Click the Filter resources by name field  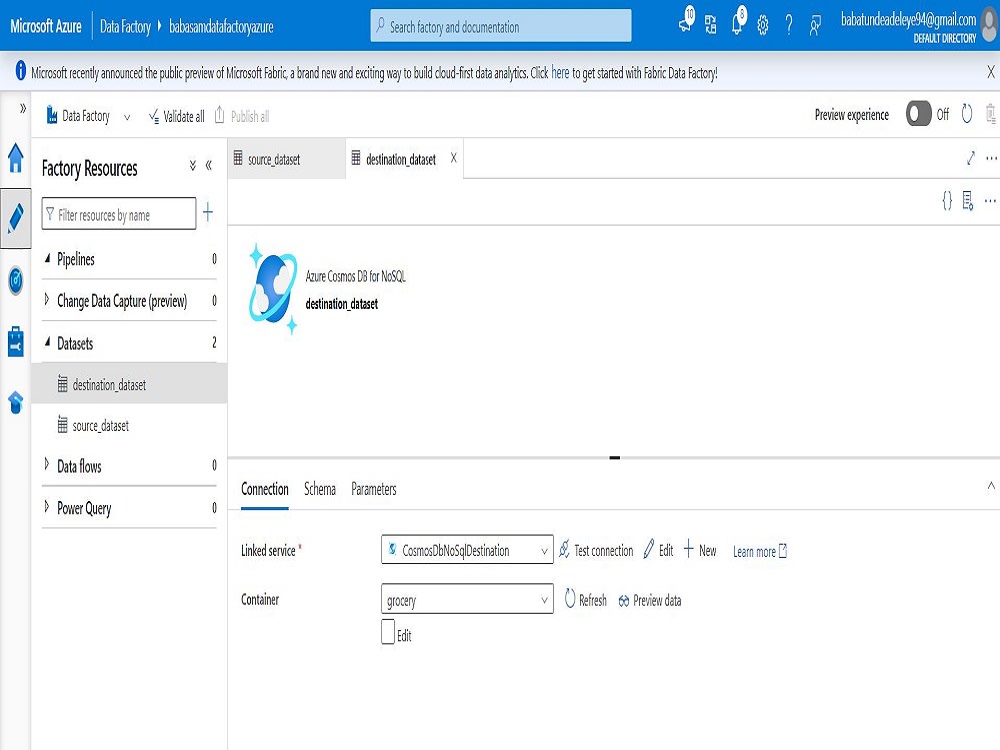(119, 213)
